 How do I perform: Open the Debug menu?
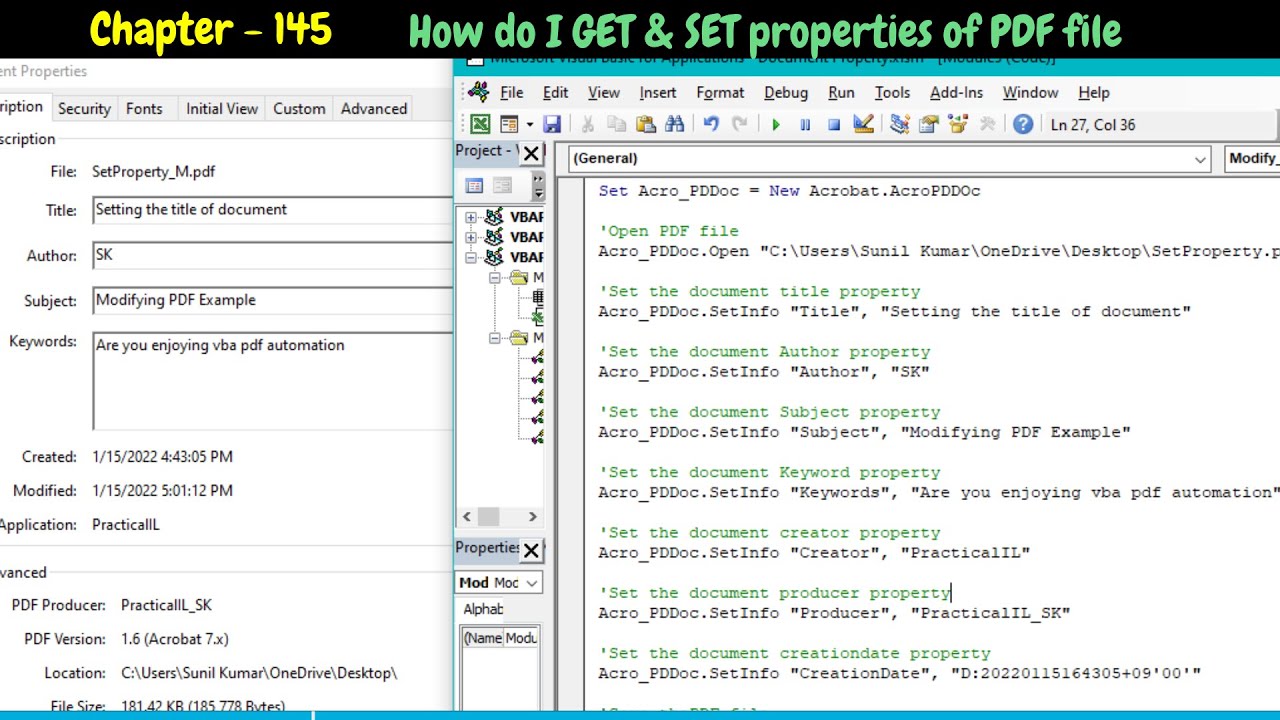786,92
